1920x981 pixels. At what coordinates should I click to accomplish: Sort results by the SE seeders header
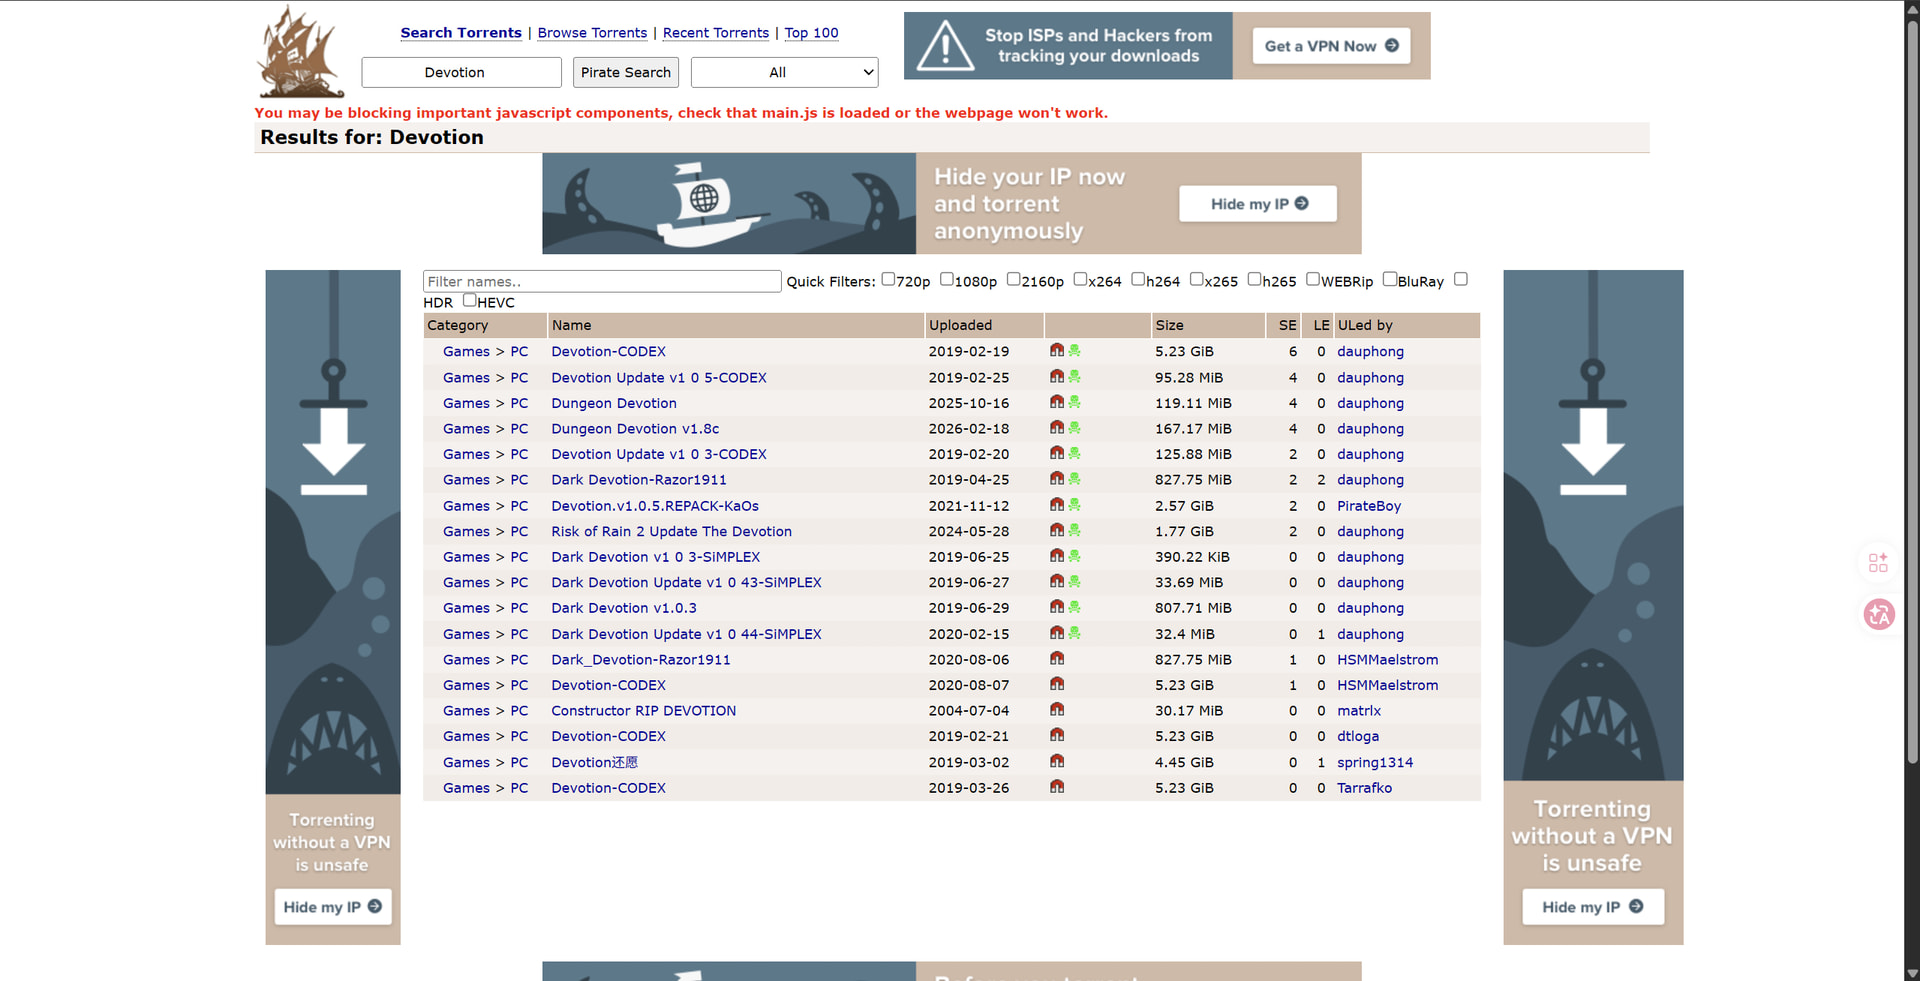pos(1287,325)
